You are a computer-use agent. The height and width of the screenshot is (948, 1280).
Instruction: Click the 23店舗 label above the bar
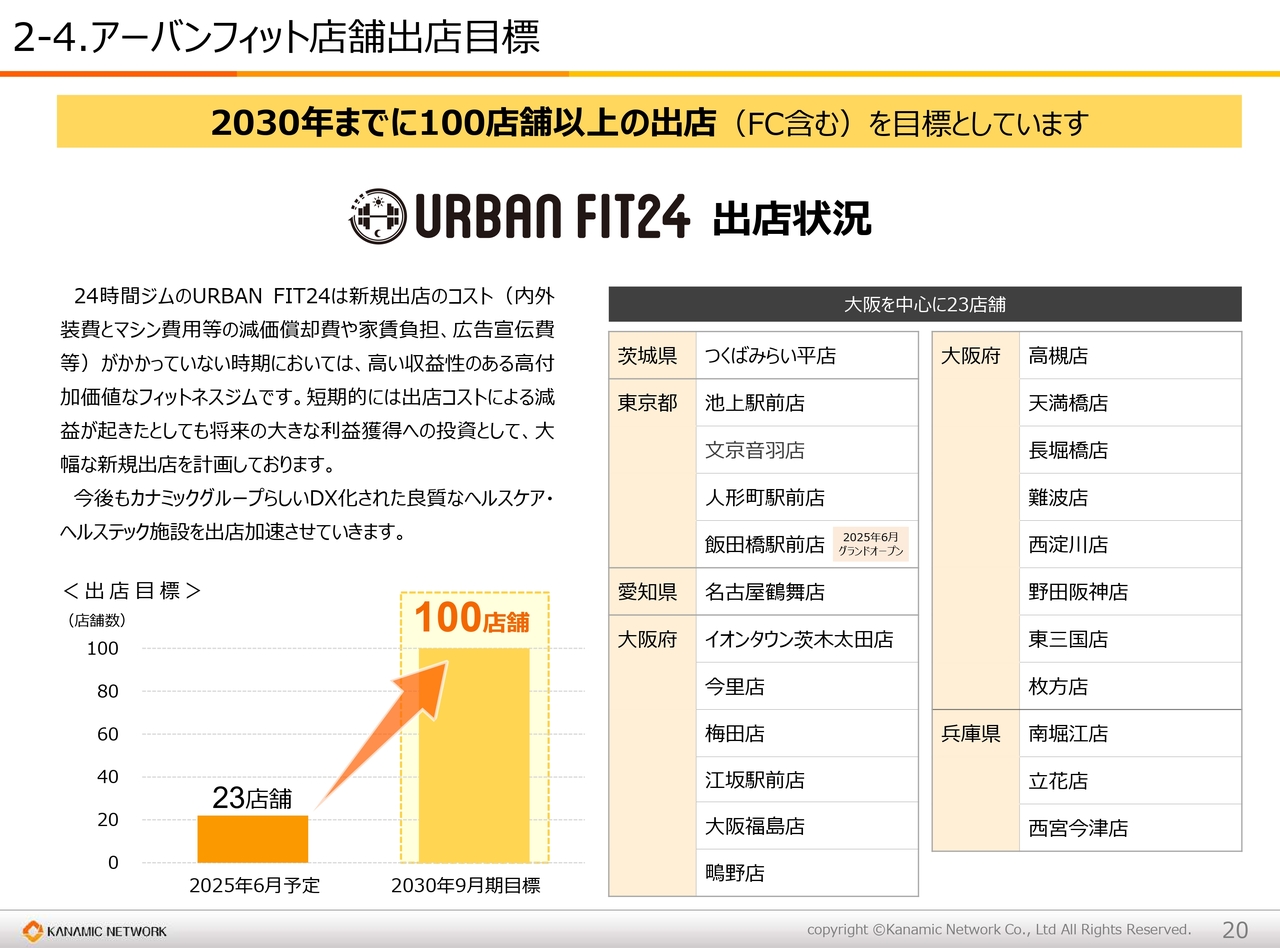252,798
